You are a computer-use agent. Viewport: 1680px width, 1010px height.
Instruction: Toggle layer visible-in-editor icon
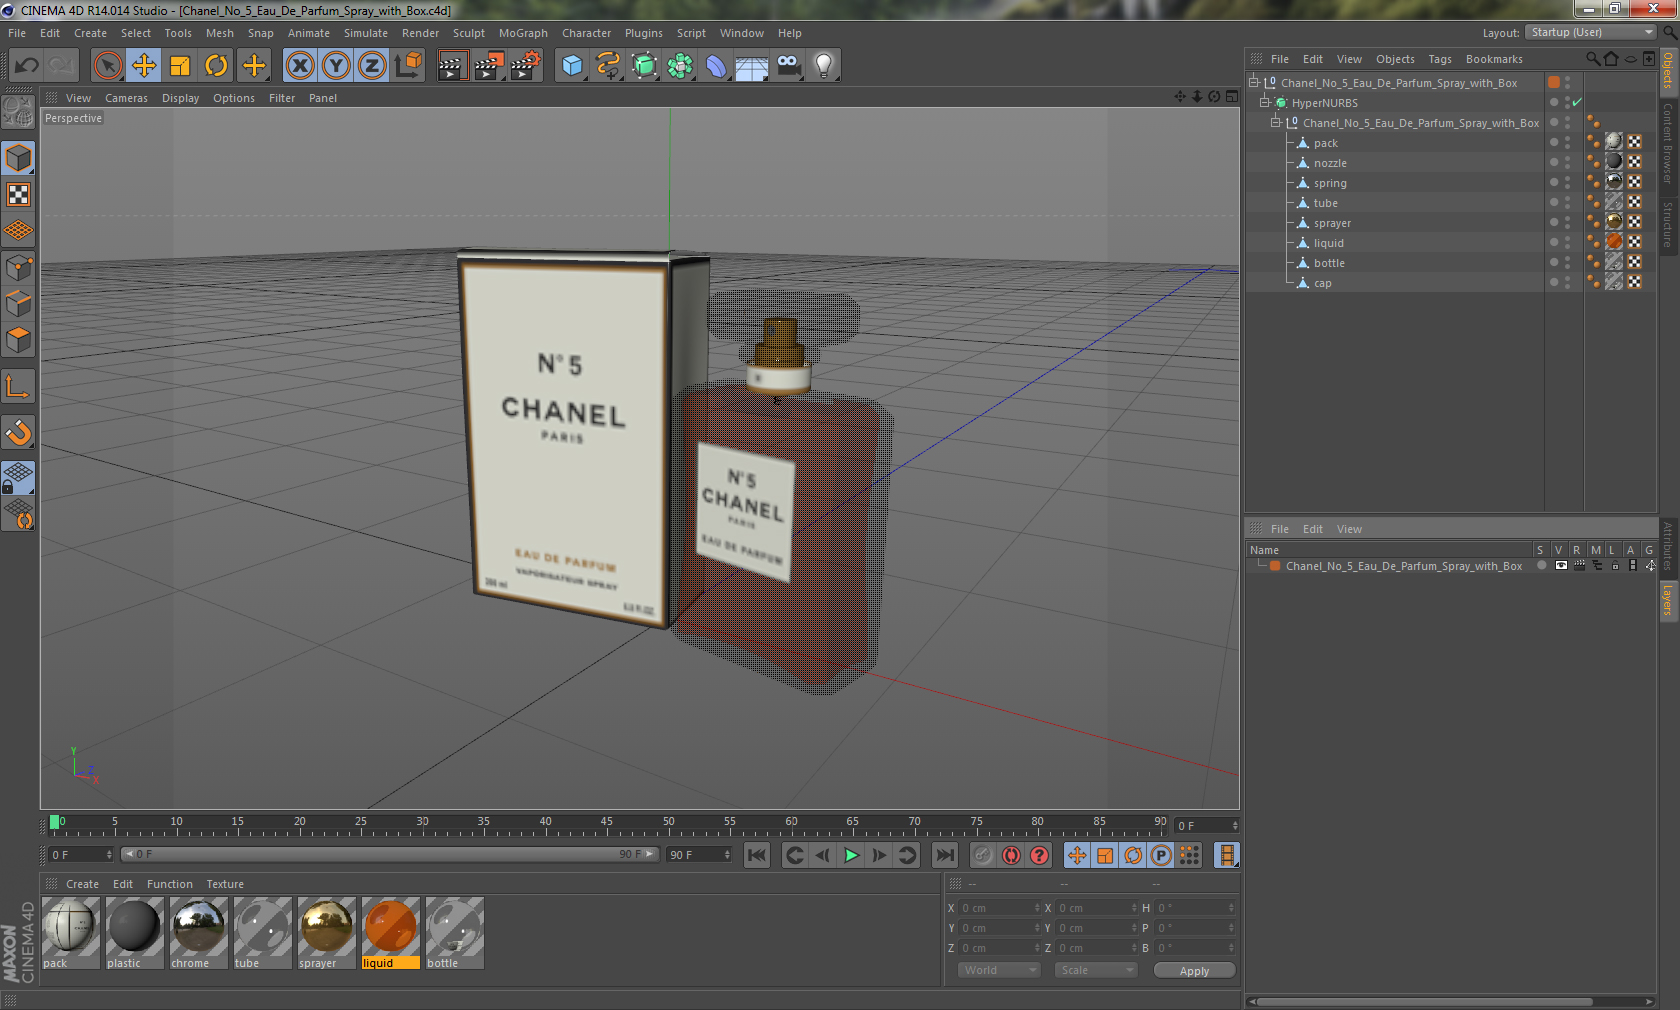(1560, 566)
